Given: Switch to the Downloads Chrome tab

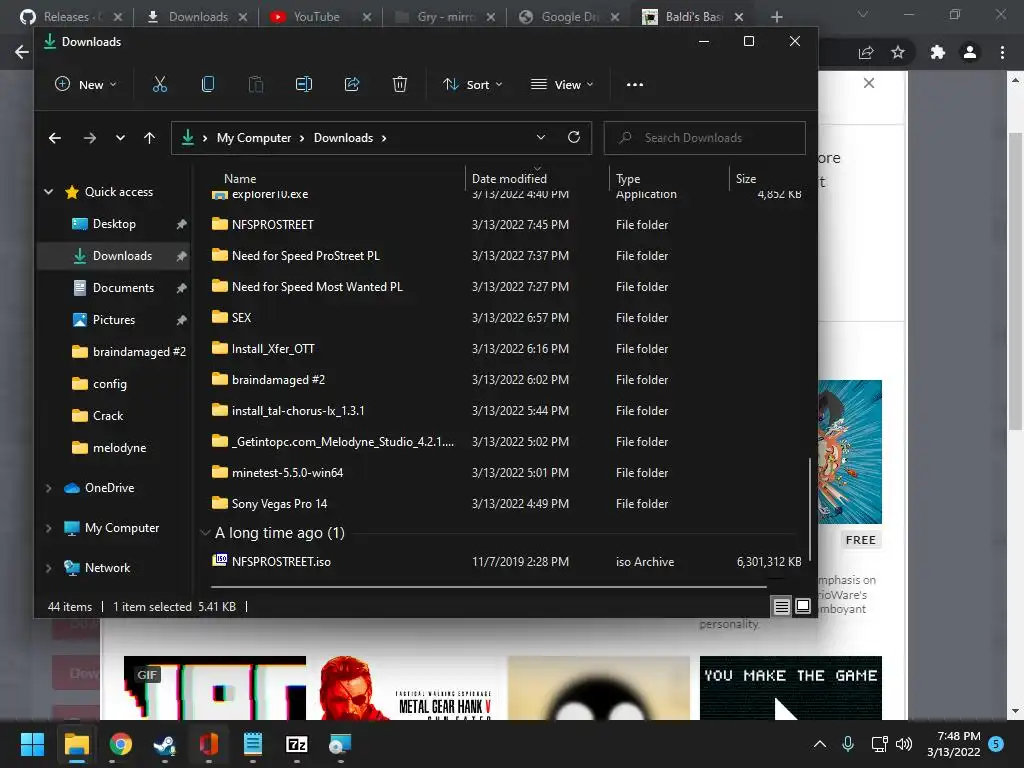Looking at the screenshot, I should click(x=198, y=17).
